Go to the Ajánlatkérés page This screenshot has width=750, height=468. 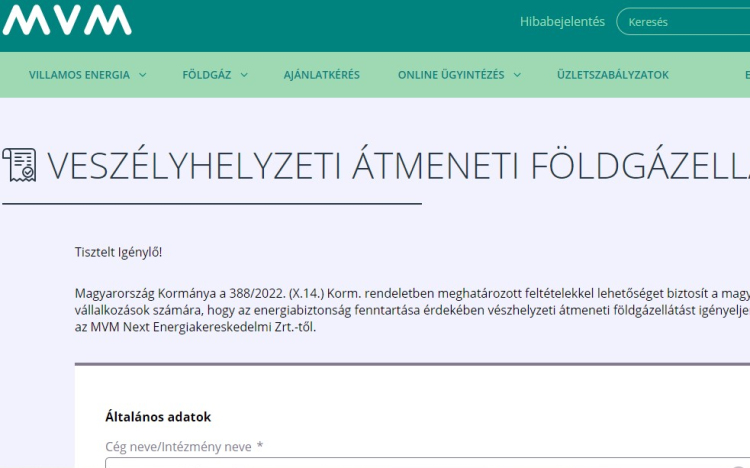[x=321, y=75]
